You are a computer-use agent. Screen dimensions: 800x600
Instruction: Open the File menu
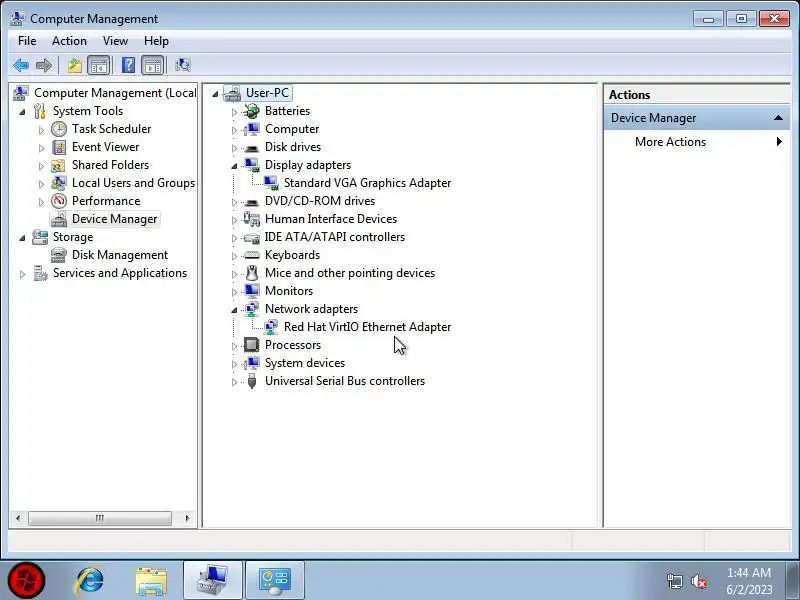click(x=27, y=41)
